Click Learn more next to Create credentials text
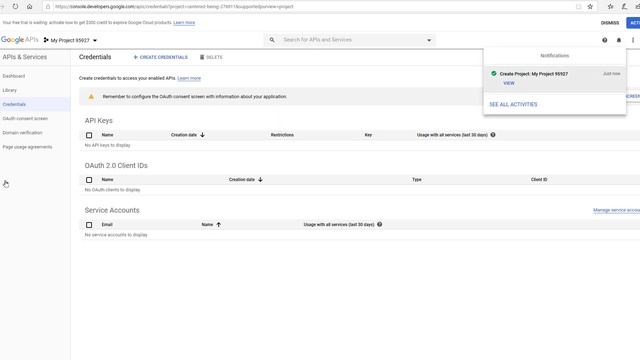The image size is (640, 360). [x=189, y=78]
